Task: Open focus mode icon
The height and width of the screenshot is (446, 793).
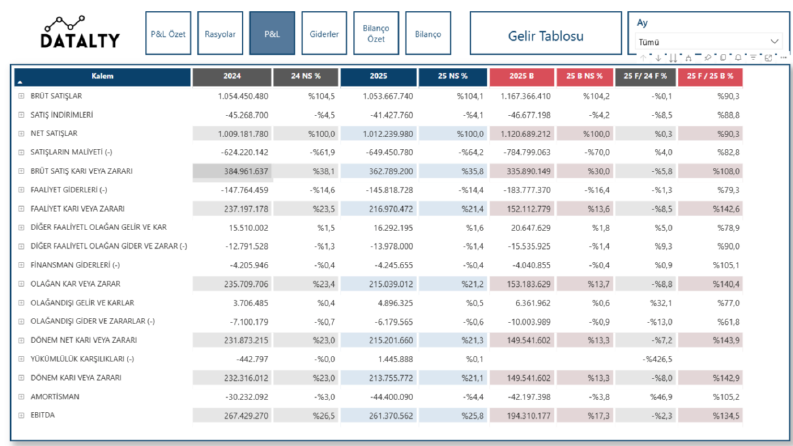Action: 768,58
